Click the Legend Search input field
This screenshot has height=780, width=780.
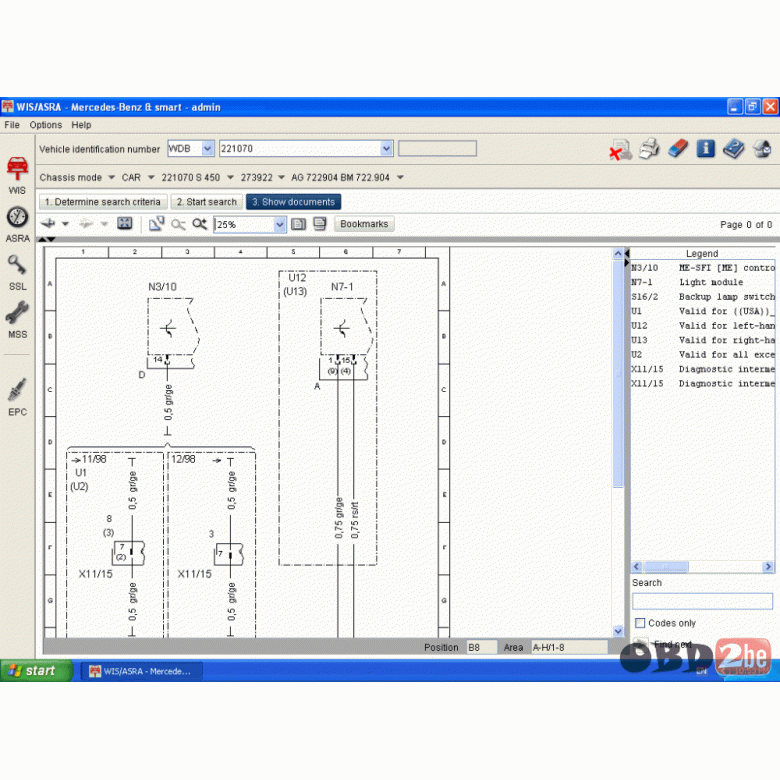(702, 601)
